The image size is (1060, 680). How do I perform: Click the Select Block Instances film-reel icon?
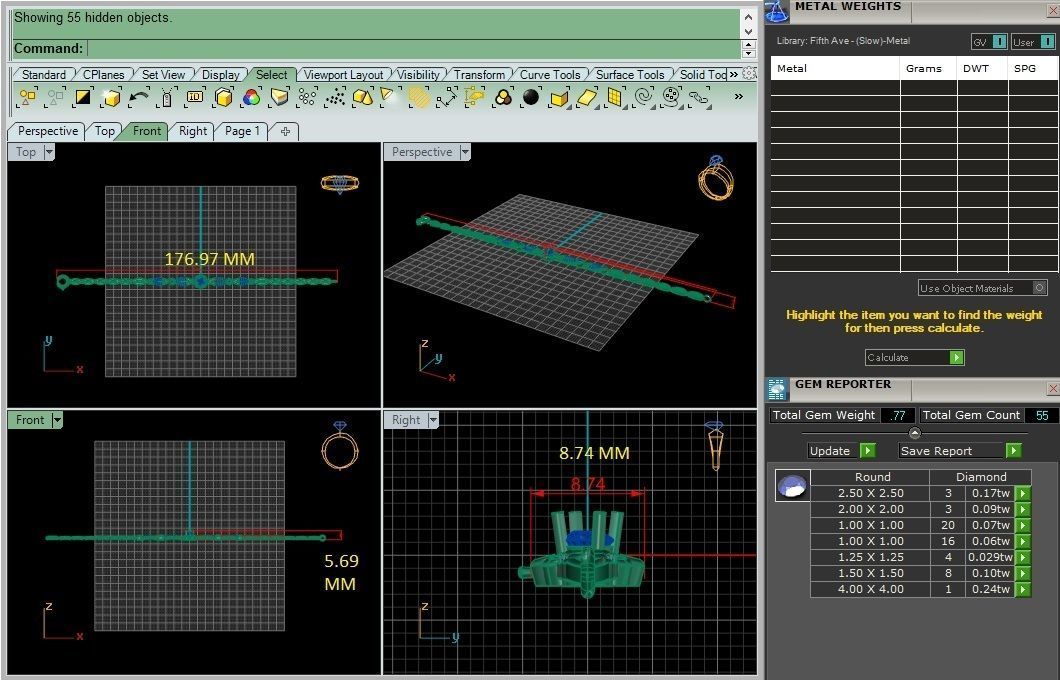point(671,98)
